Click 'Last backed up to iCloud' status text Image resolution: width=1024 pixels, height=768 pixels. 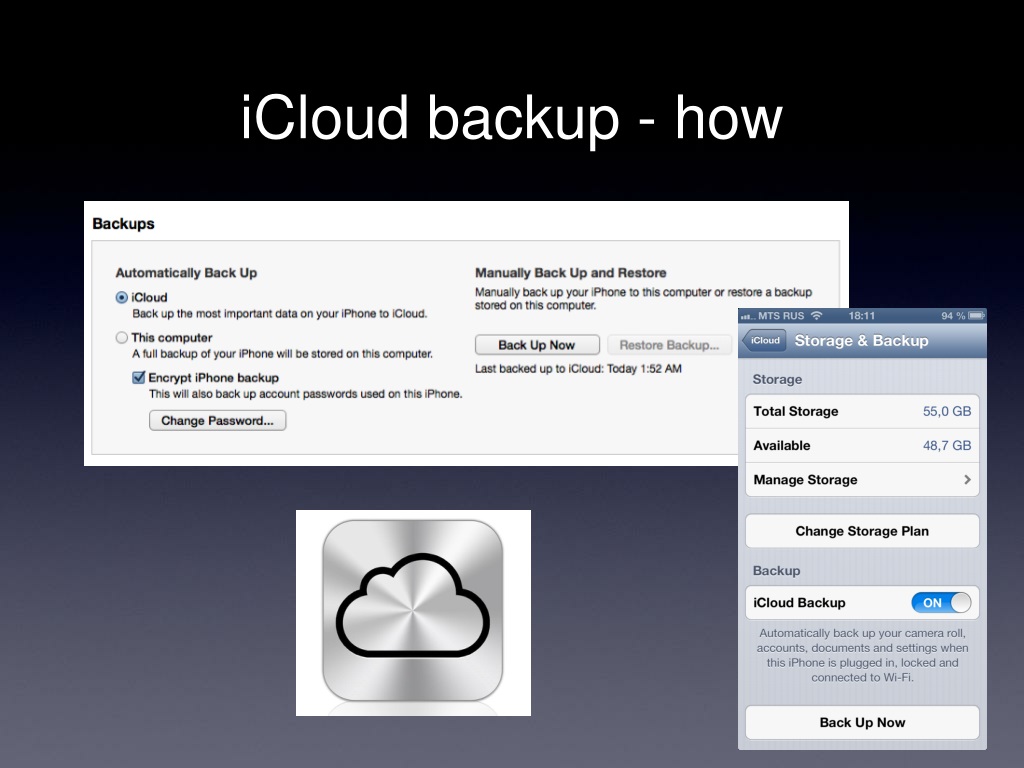578,369
